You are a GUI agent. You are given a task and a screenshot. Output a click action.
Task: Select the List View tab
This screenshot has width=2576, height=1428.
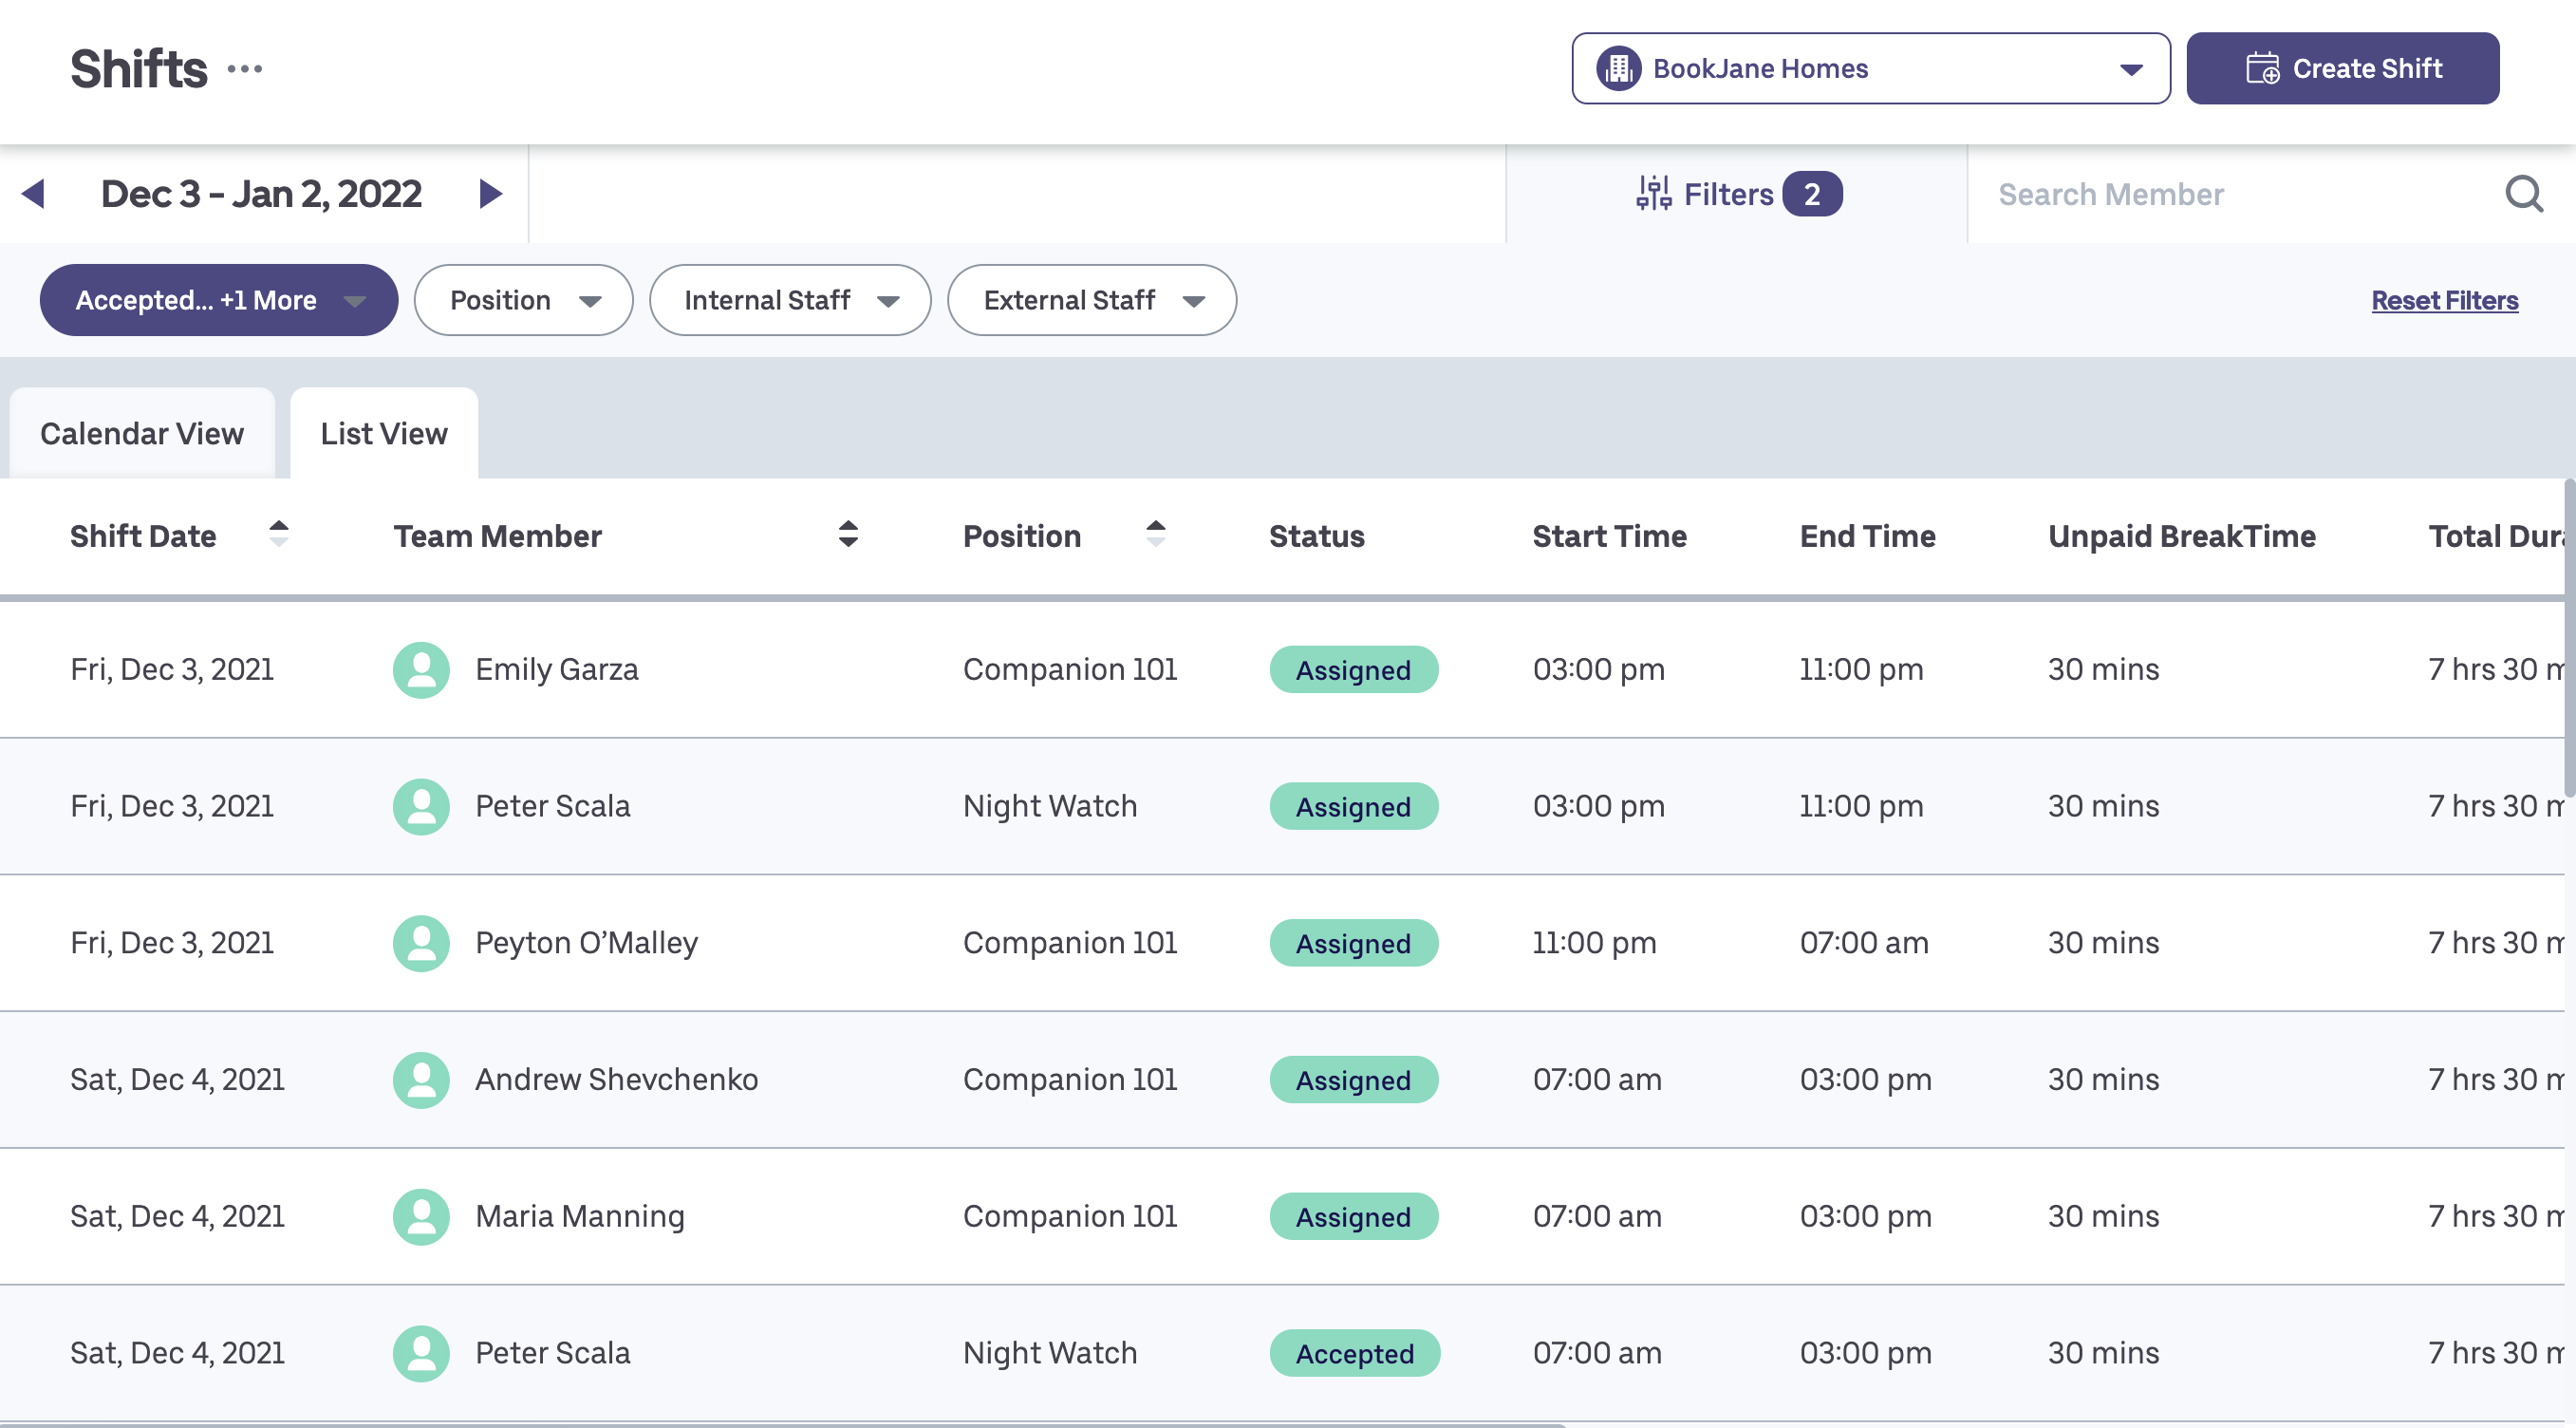coord(384,434)
